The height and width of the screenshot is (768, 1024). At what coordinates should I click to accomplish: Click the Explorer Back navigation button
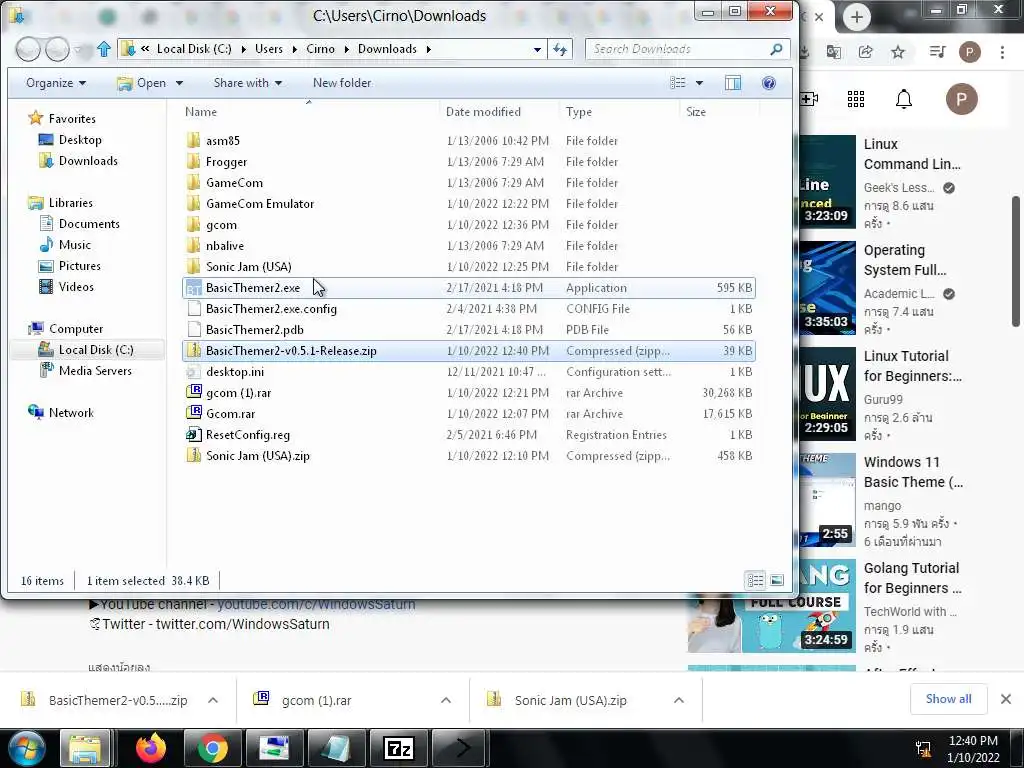[x=28, y=49]
